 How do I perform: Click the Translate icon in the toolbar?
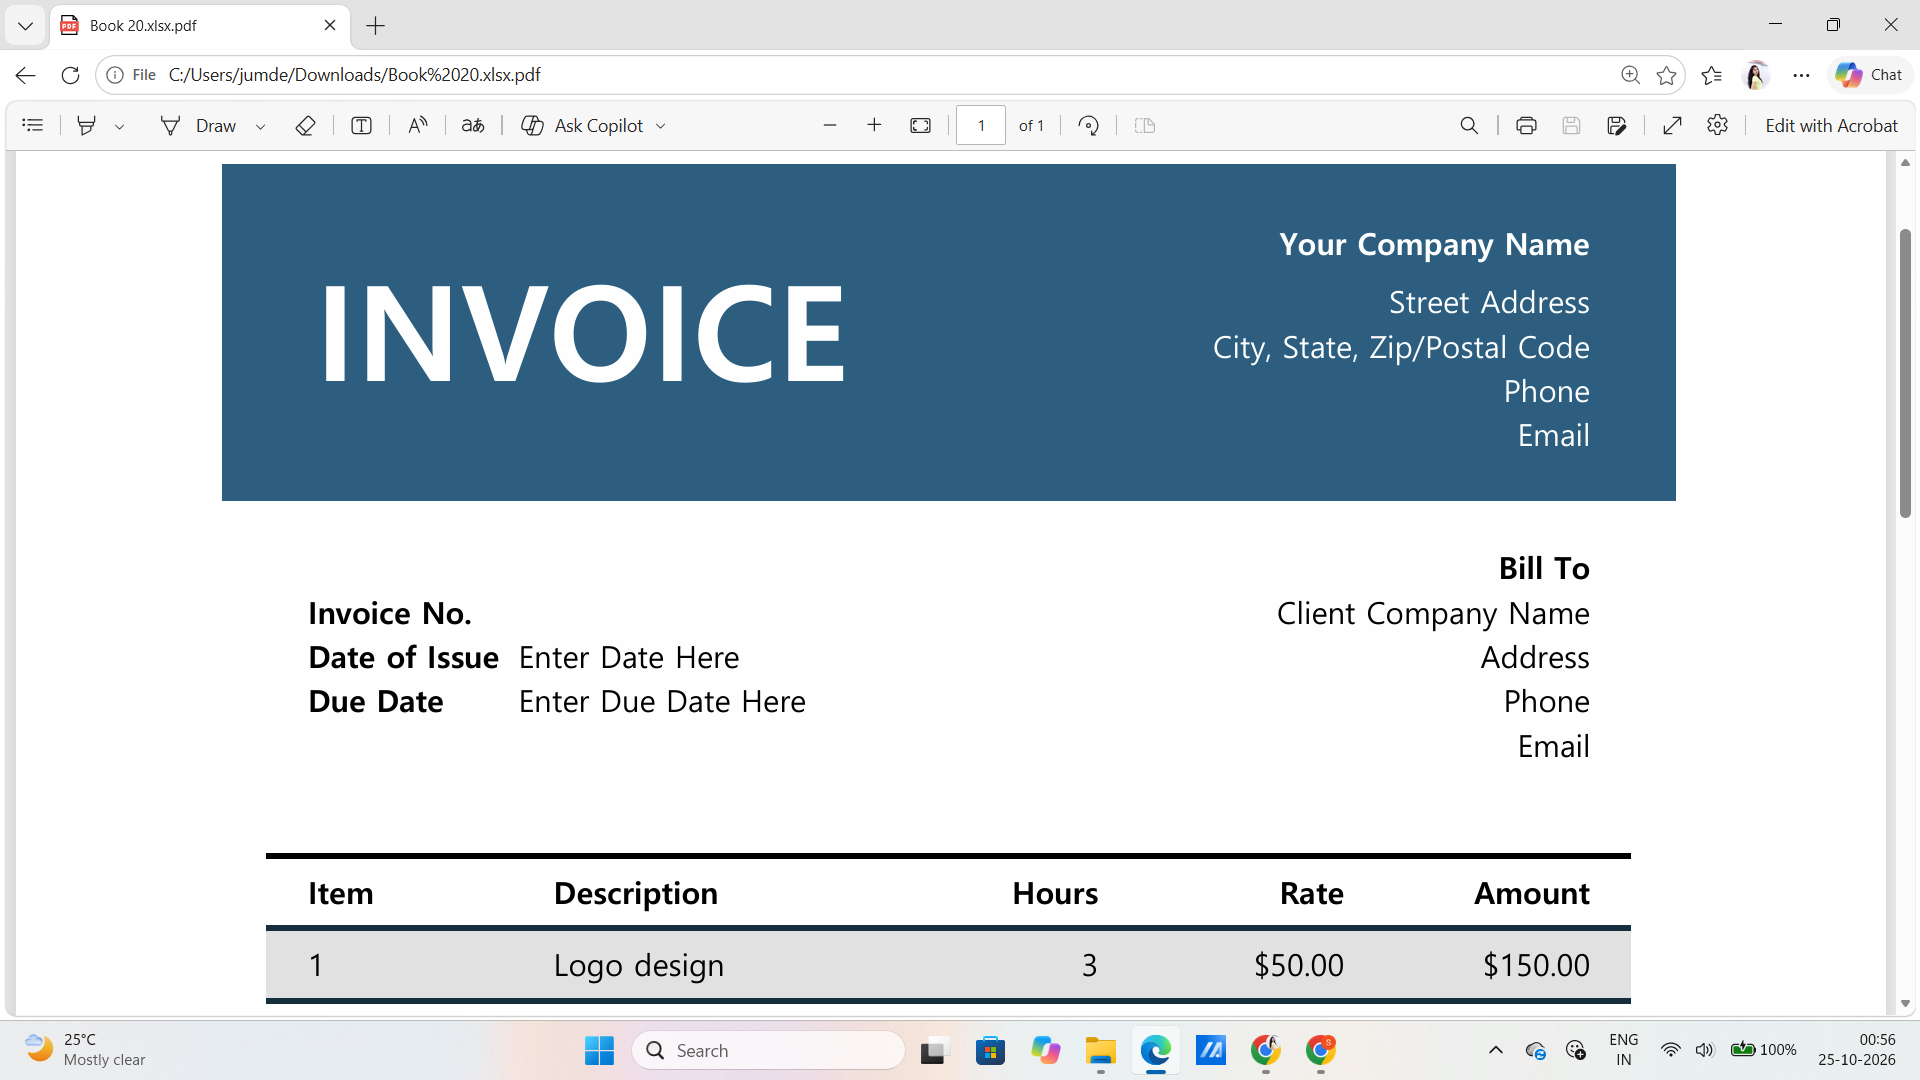click(x=473, y=126)
